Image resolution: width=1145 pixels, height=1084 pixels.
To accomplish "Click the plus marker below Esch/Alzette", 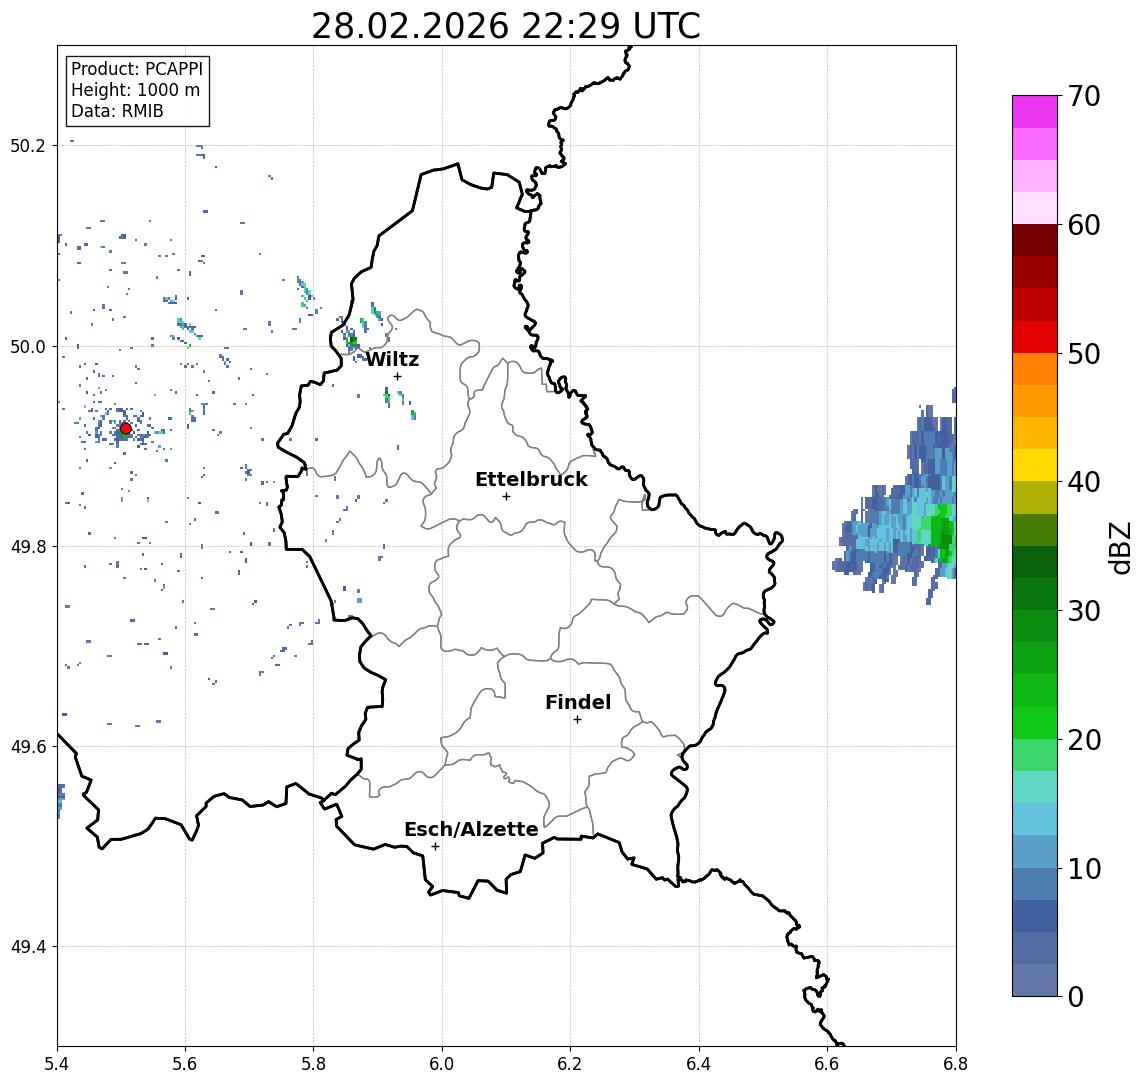I will pyautogui.click(x=435, y=847).
